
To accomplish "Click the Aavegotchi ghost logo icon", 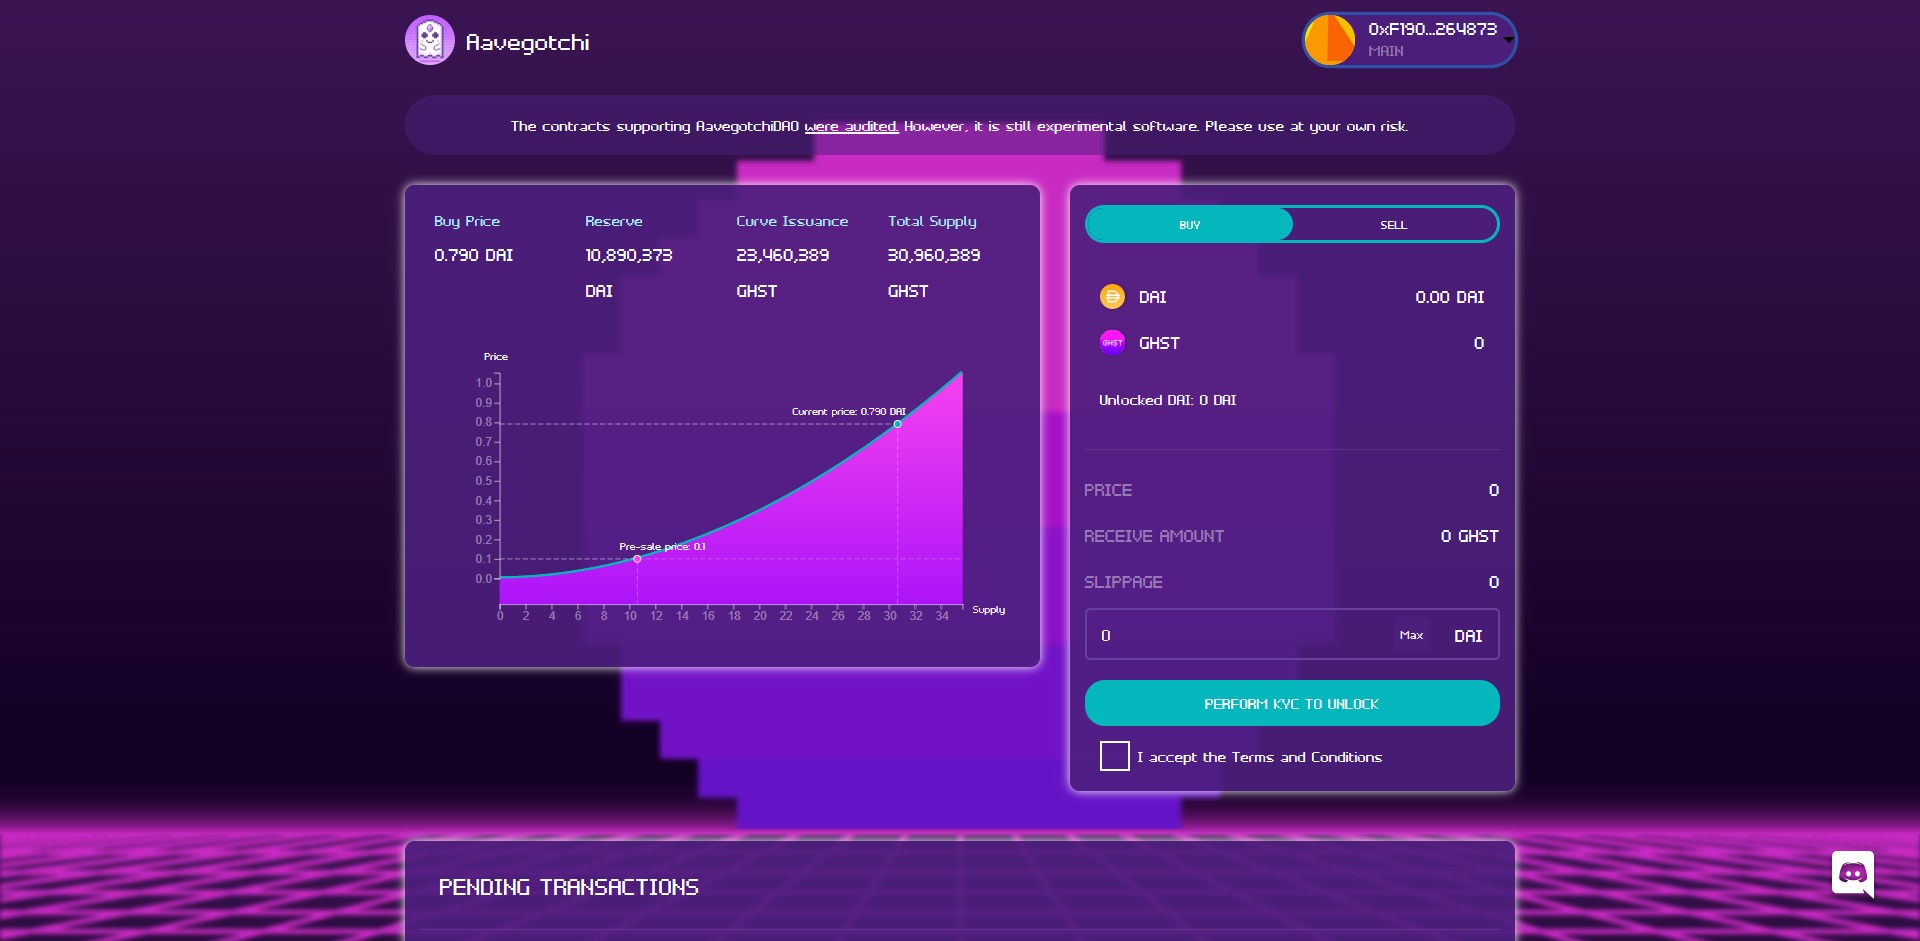I will click(430, 40).
